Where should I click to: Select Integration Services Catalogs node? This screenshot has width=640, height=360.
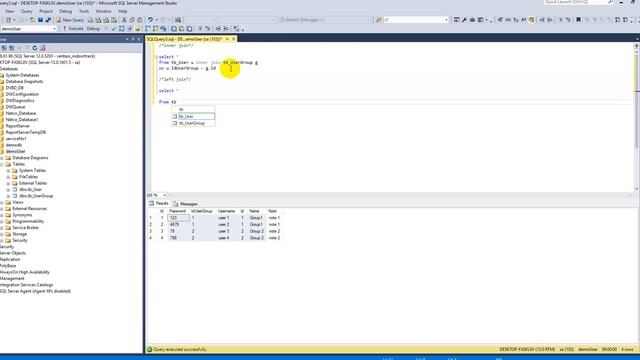[27, 284]
